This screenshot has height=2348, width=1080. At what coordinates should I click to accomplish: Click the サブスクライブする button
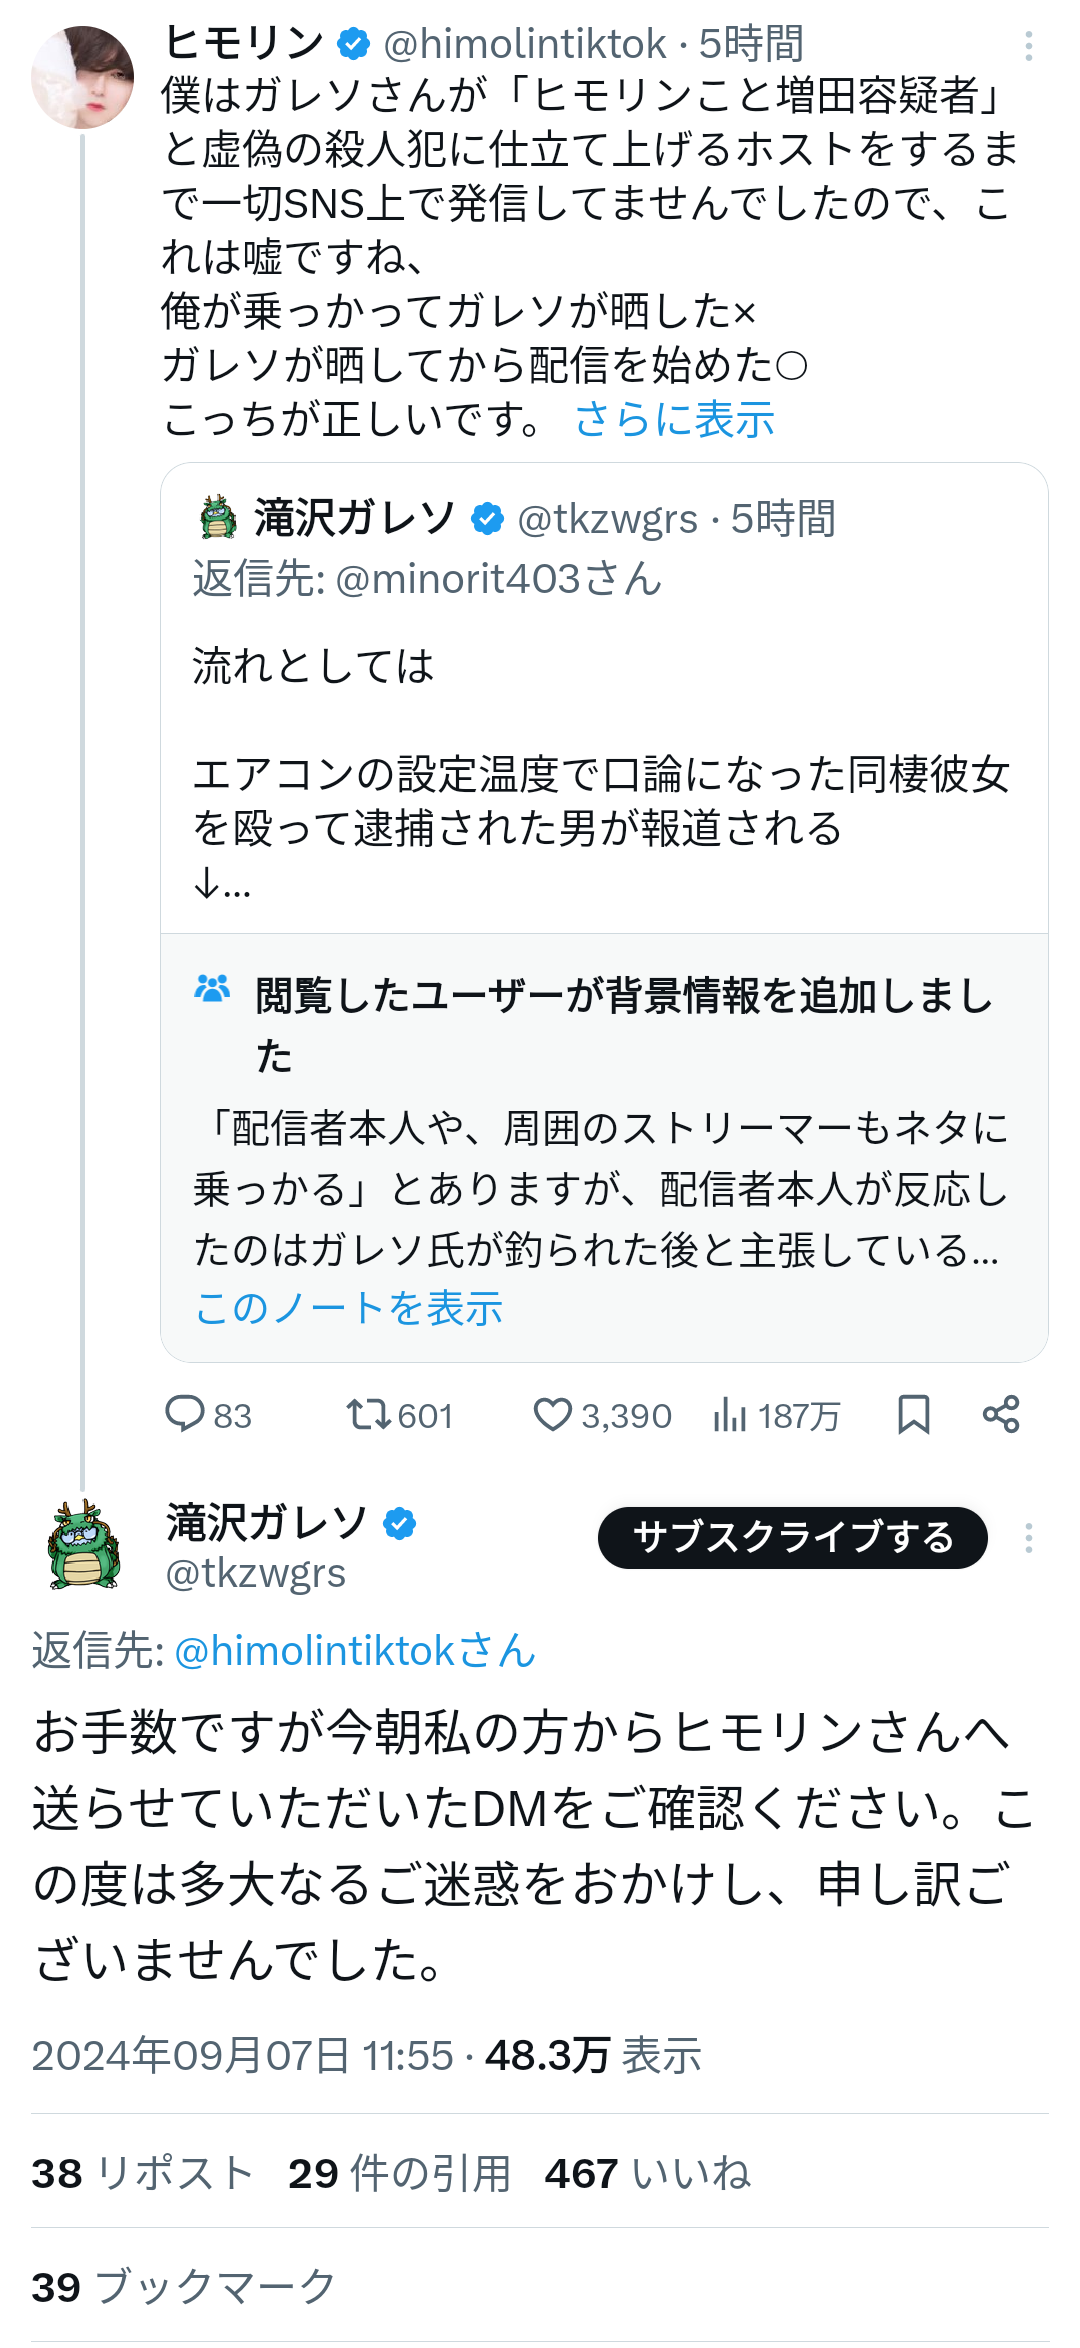(792, 1538)
